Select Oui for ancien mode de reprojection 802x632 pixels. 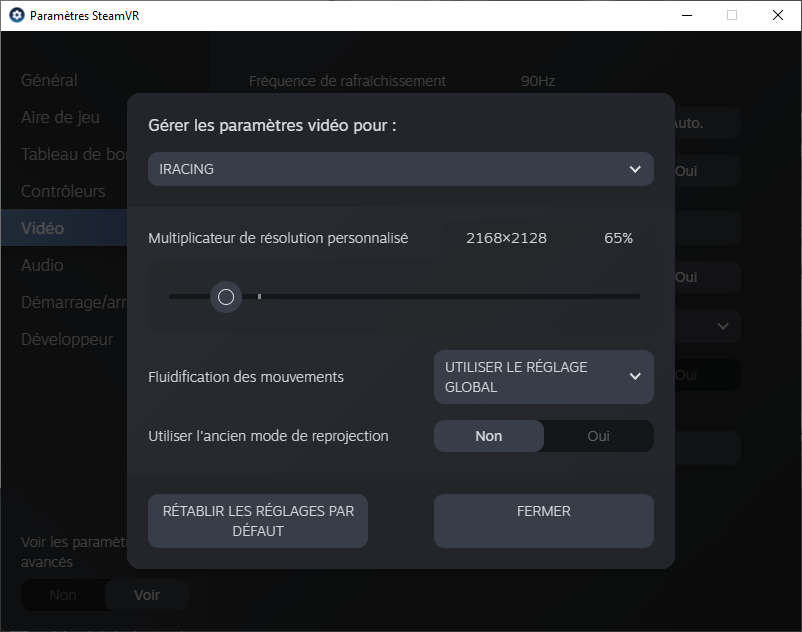point(598,436)
